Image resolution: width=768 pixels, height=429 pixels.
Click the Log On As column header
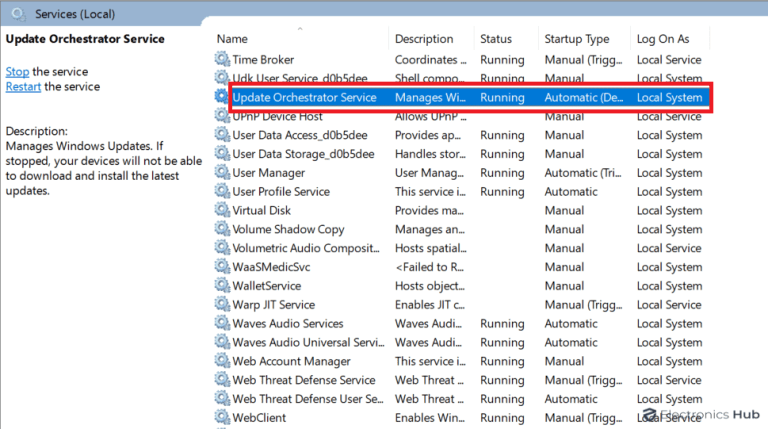(663, 39)
